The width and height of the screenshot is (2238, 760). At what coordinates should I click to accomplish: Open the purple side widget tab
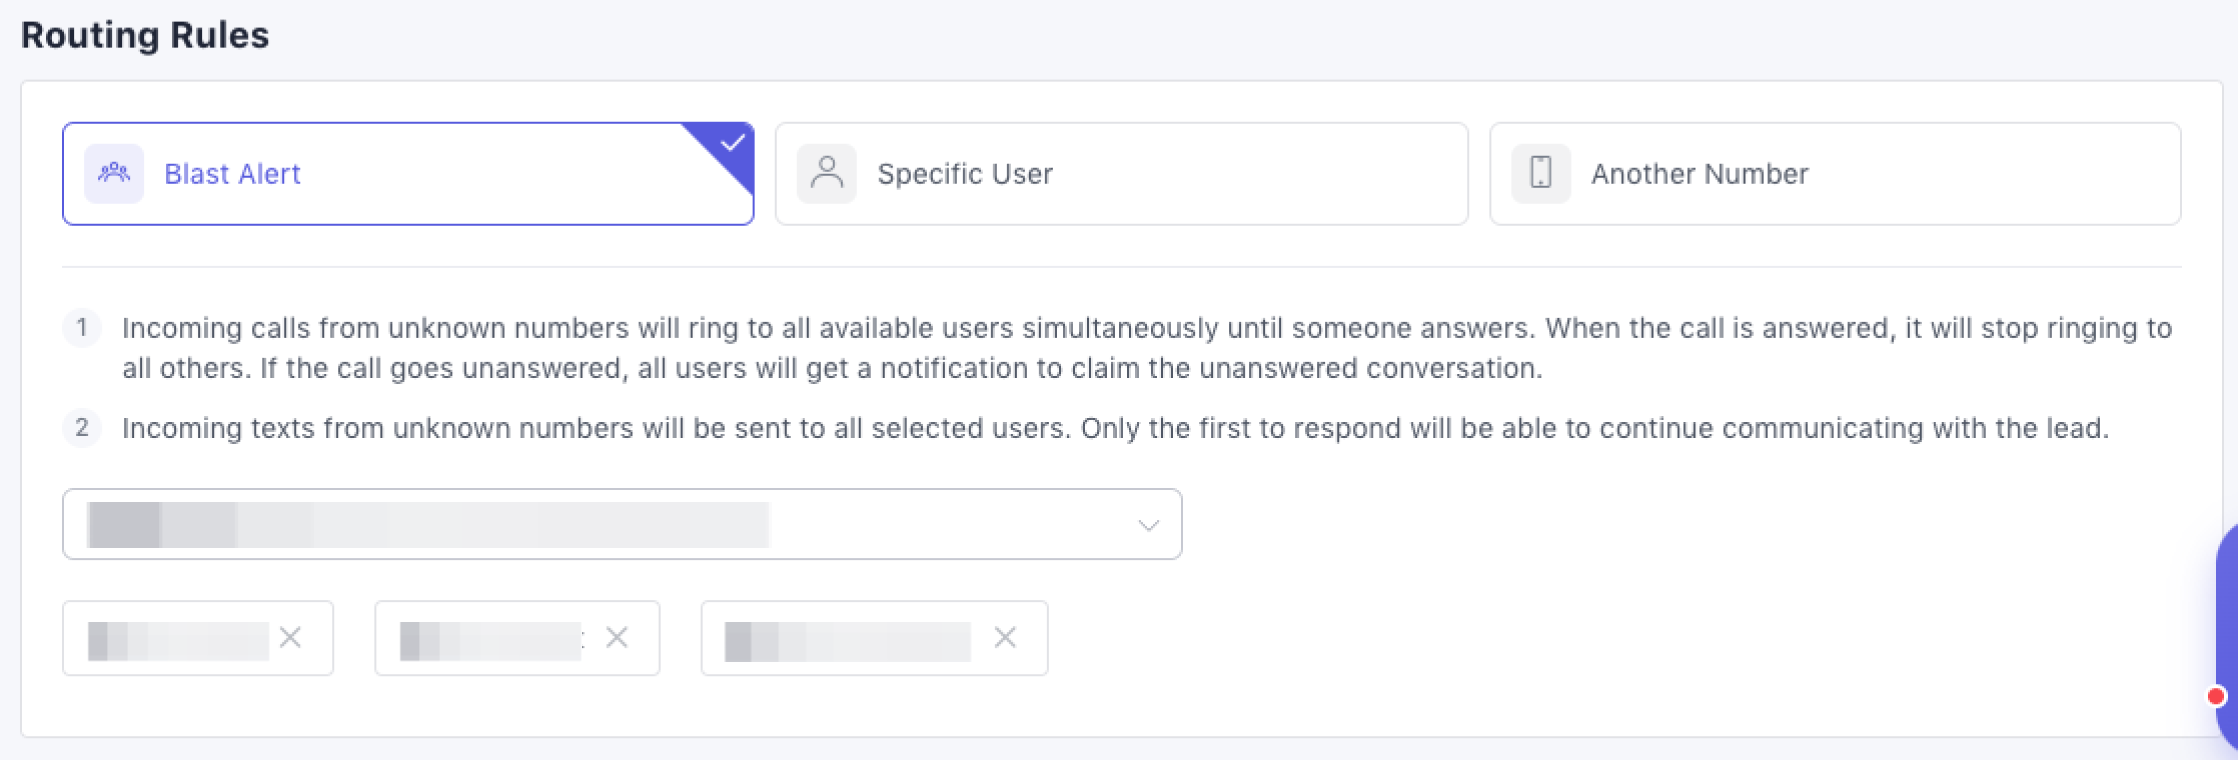[x=2226, y=620]
